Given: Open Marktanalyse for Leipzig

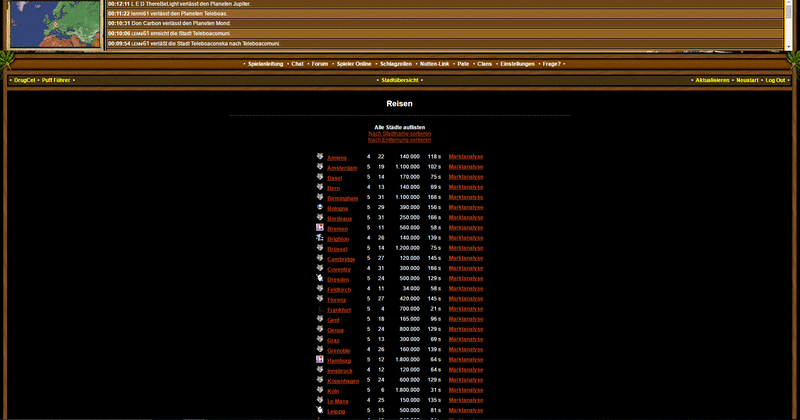Looking at the screenshot, I should tap(466, 410).
